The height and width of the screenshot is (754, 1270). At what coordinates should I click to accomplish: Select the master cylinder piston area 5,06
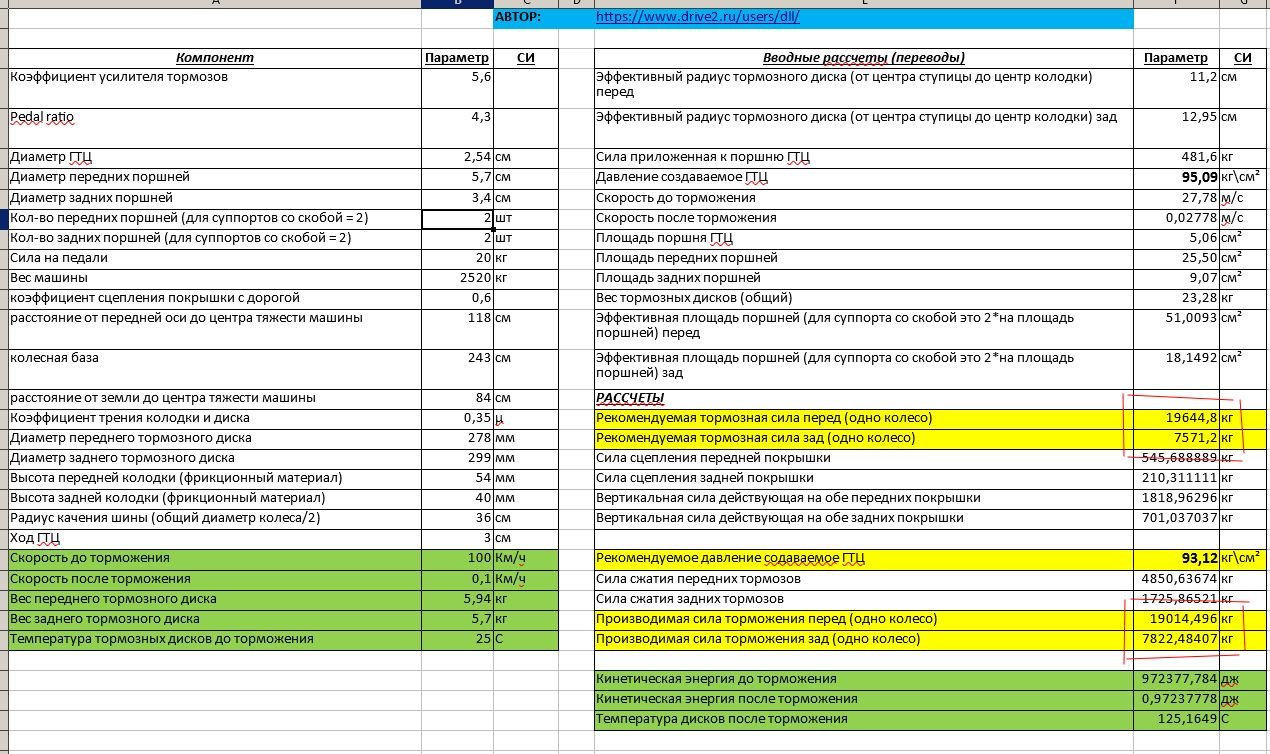pyautogui.click(x=1176, y=238)
